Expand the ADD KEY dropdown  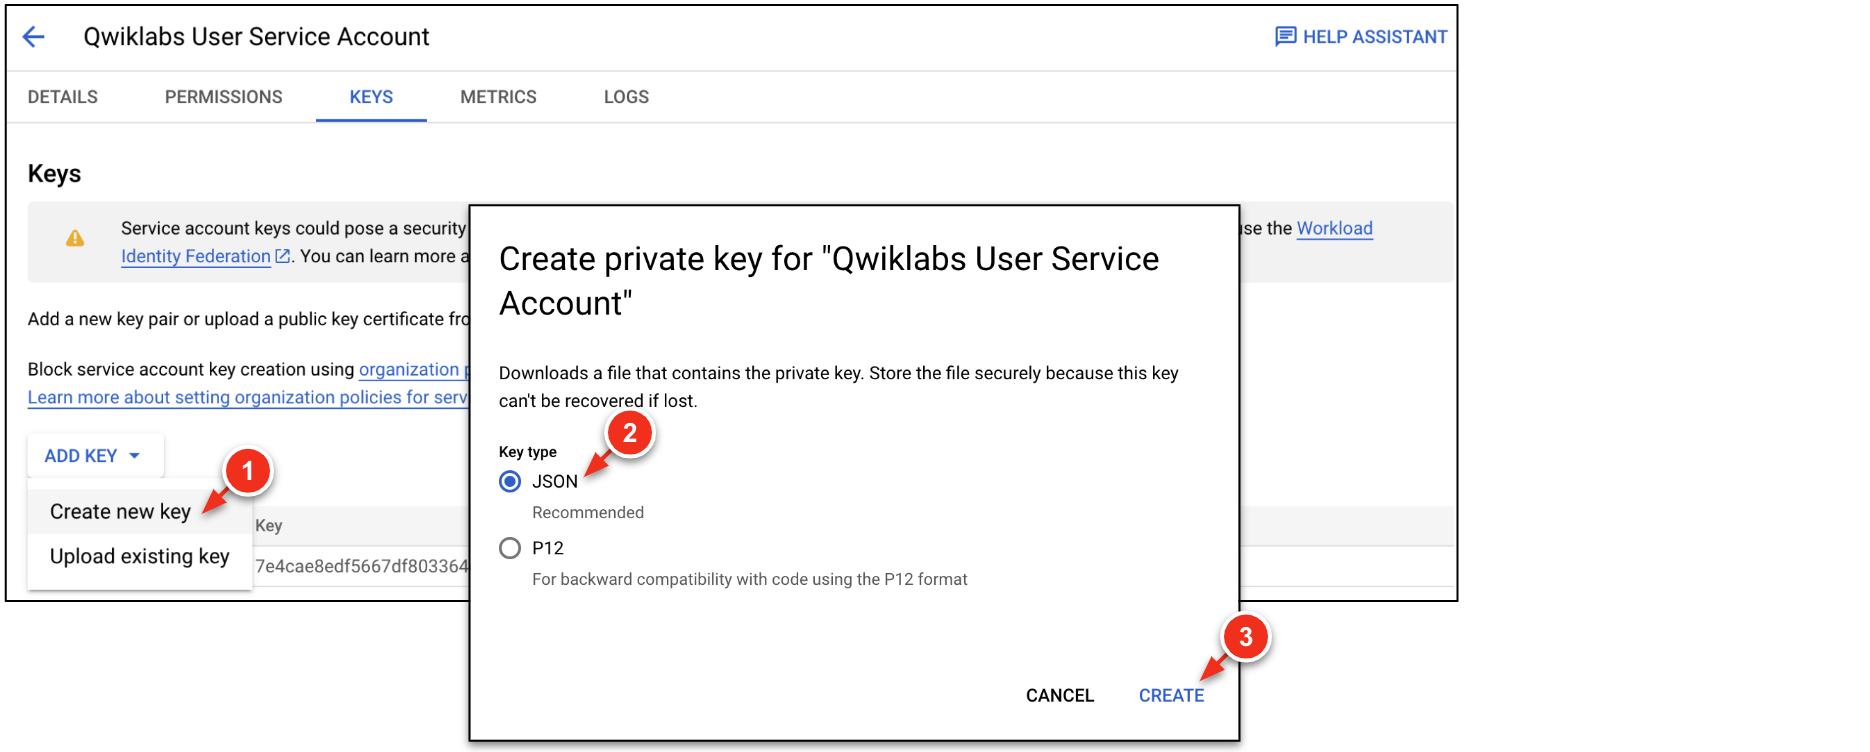click(92, 456)
